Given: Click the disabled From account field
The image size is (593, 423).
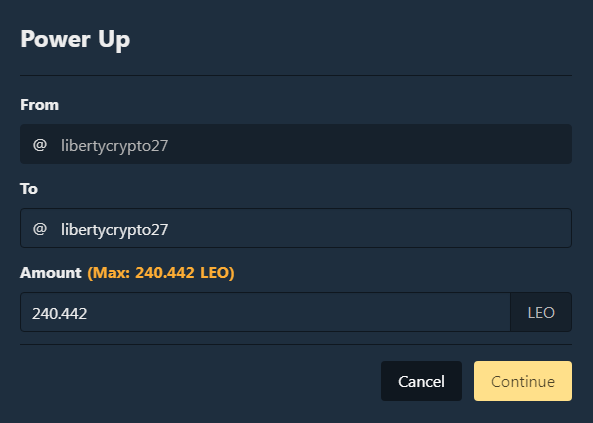Looking at the screenshot, I should pos(296,144).
